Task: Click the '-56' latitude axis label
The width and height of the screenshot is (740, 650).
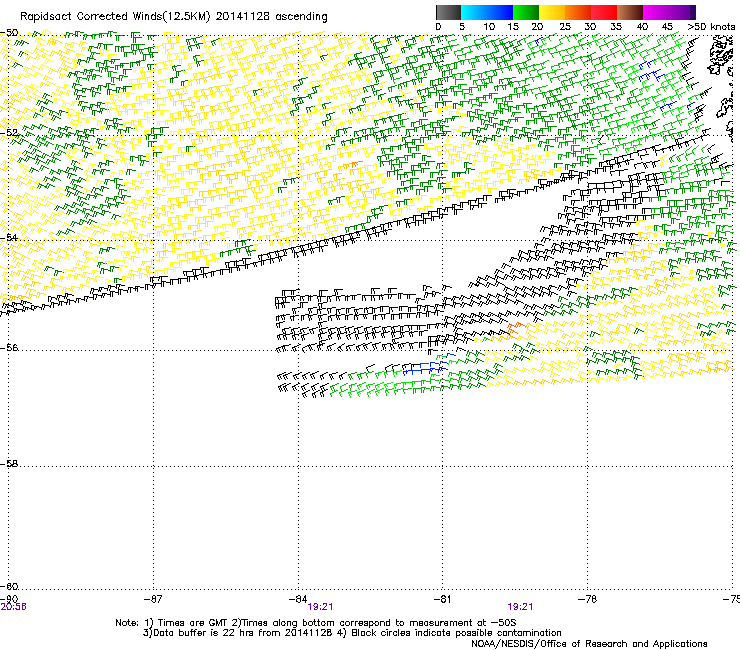Action: 9,347
